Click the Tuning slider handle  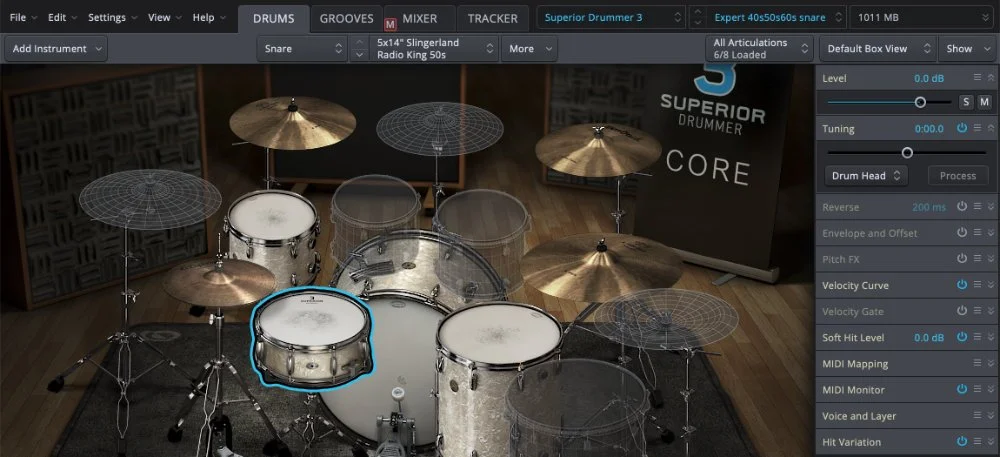(x=907, y=152)
